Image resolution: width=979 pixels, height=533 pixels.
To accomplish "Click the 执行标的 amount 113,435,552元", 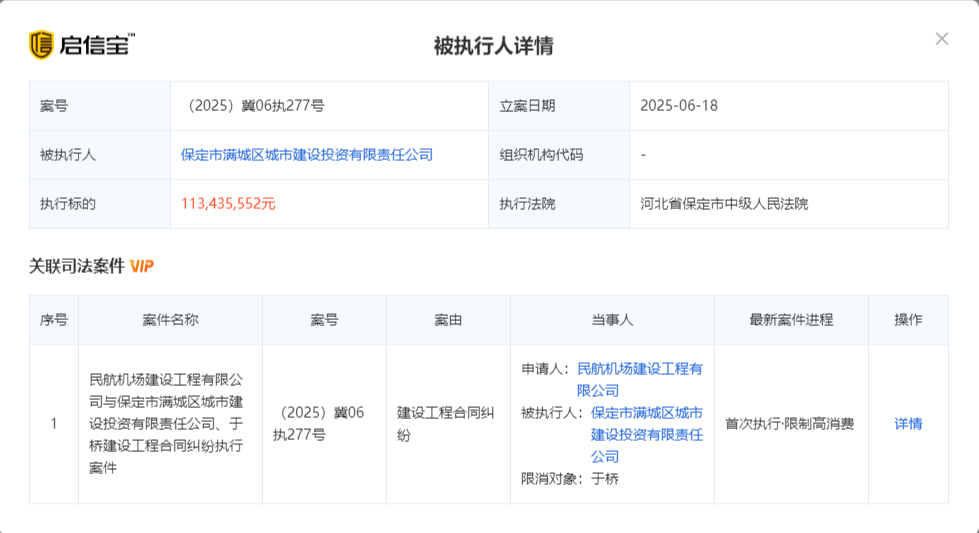I will (x=228, y=204).
